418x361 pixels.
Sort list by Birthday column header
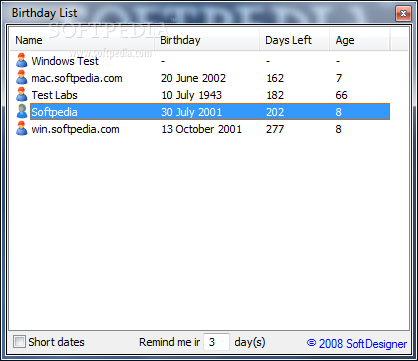(208, 40)
